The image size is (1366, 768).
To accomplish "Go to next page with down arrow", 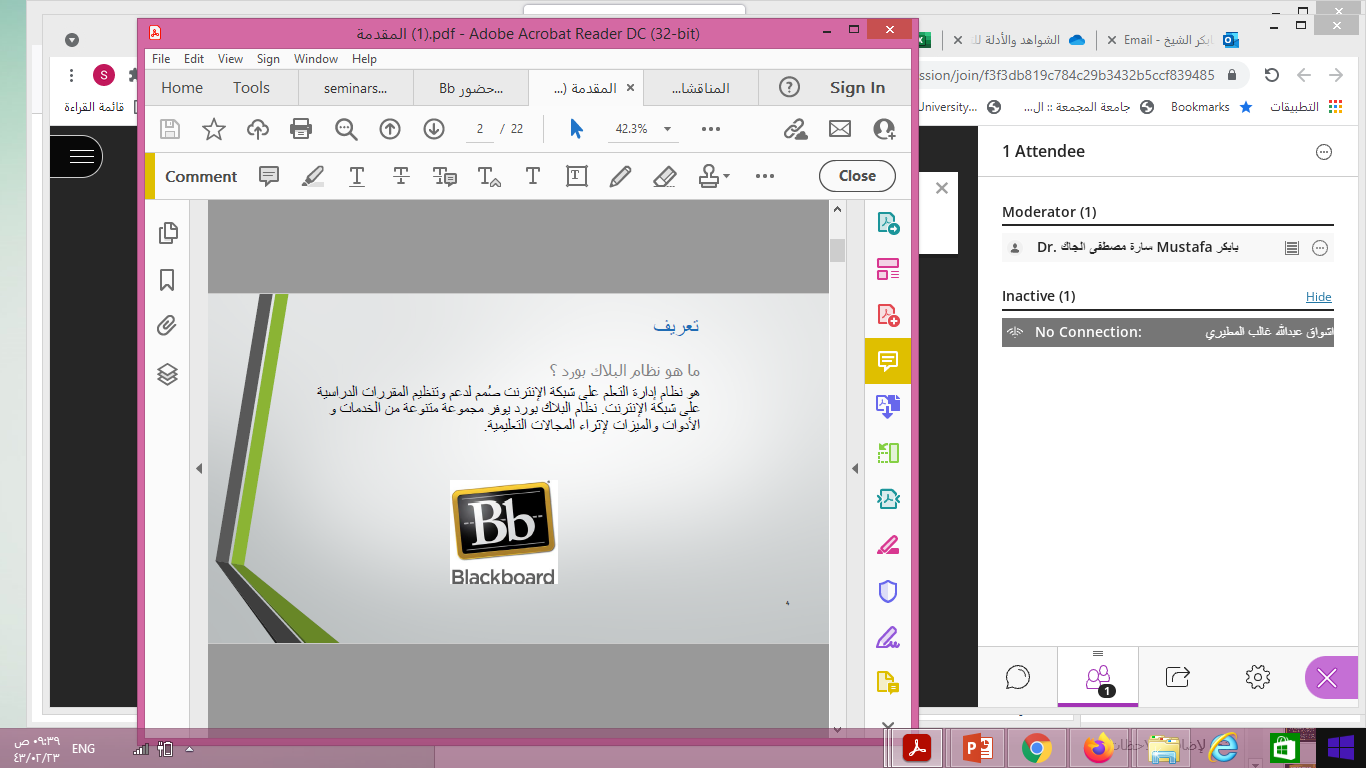I will tap(434, 129).
